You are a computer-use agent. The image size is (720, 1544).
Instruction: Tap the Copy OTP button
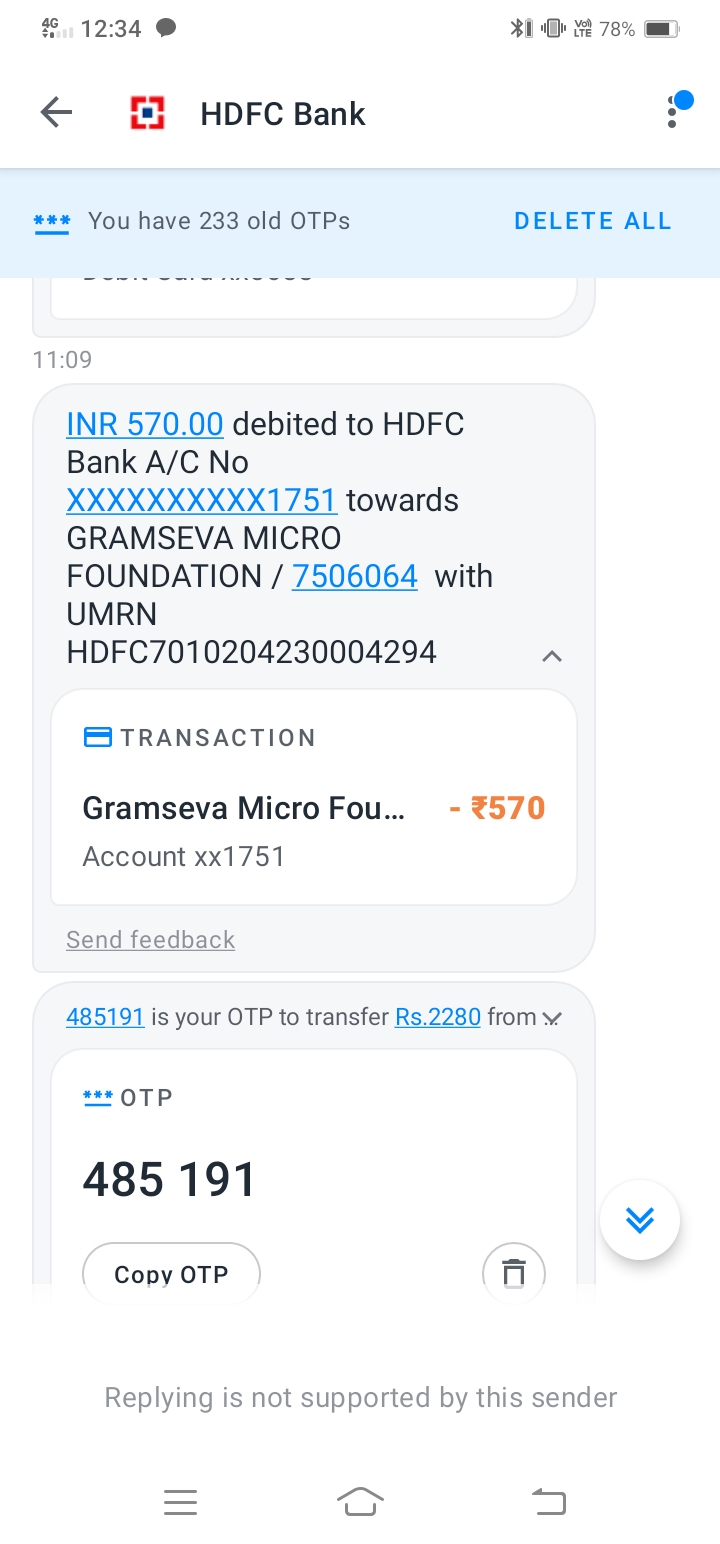coord(171,1273)
